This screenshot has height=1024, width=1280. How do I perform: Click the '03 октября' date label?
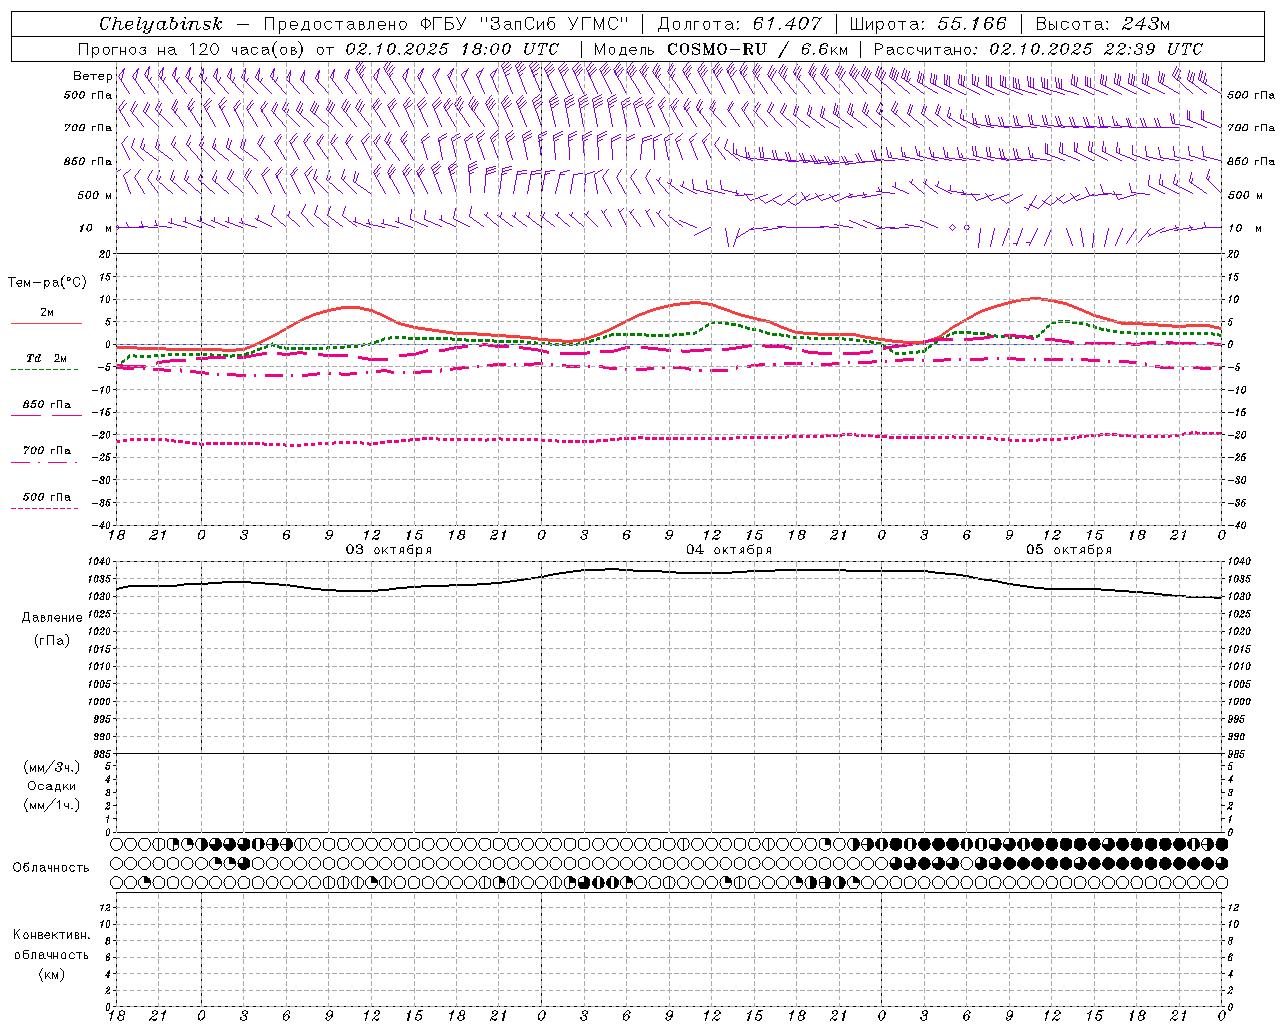tap(389, 550)
